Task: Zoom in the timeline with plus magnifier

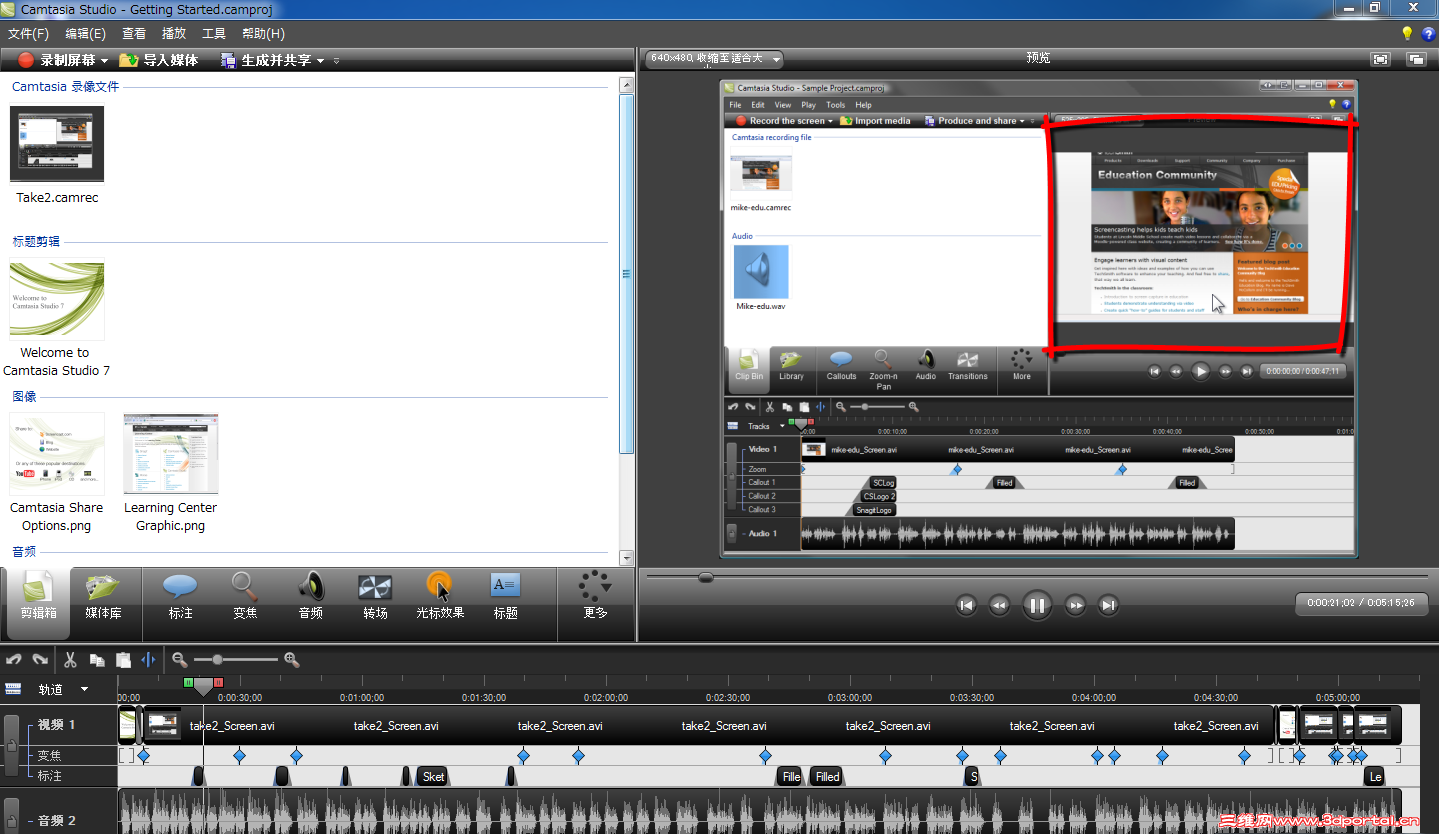Action: (x=292, y=660)
